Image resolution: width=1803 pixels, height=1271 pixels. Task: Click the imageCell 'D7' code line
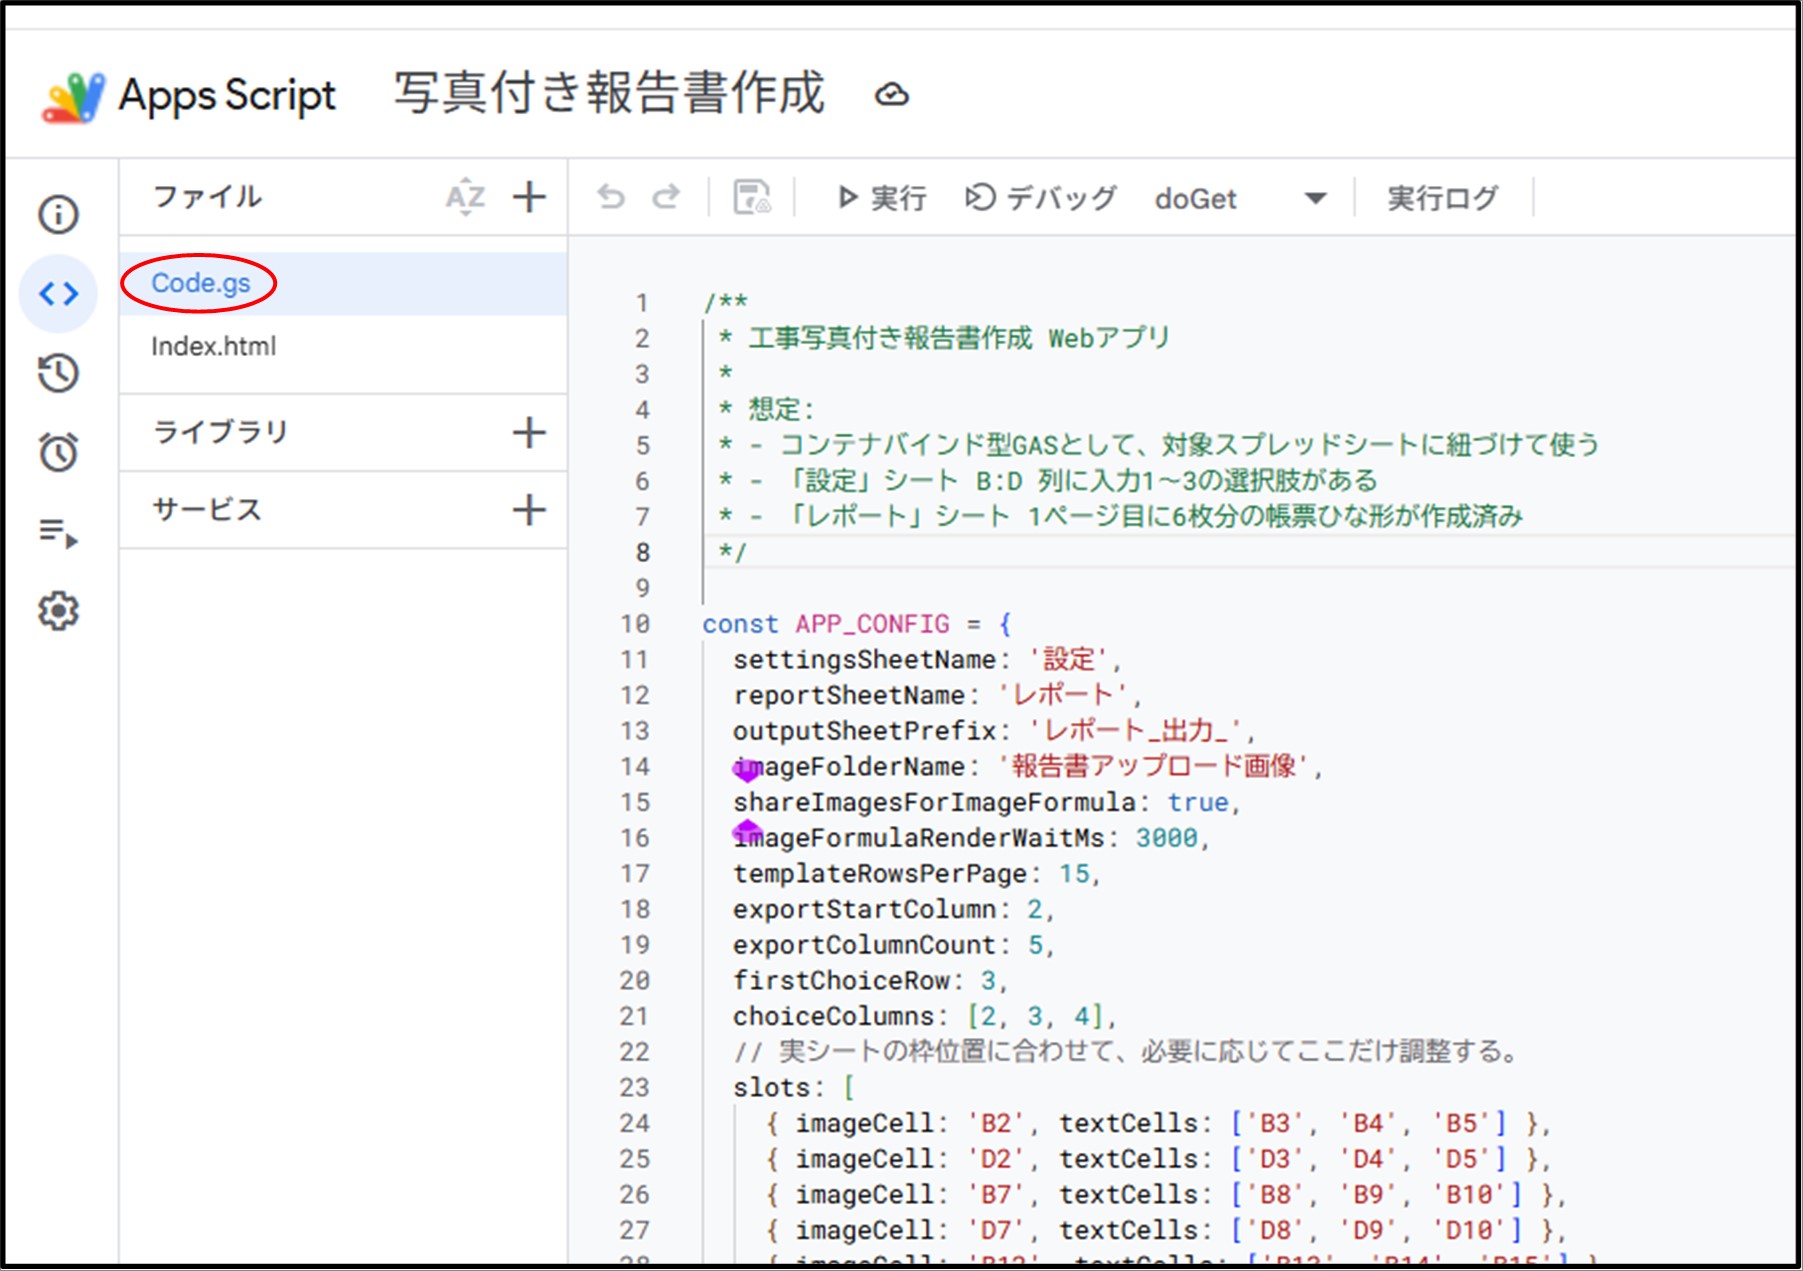pyautogui.click(x=1166, y=1230)
